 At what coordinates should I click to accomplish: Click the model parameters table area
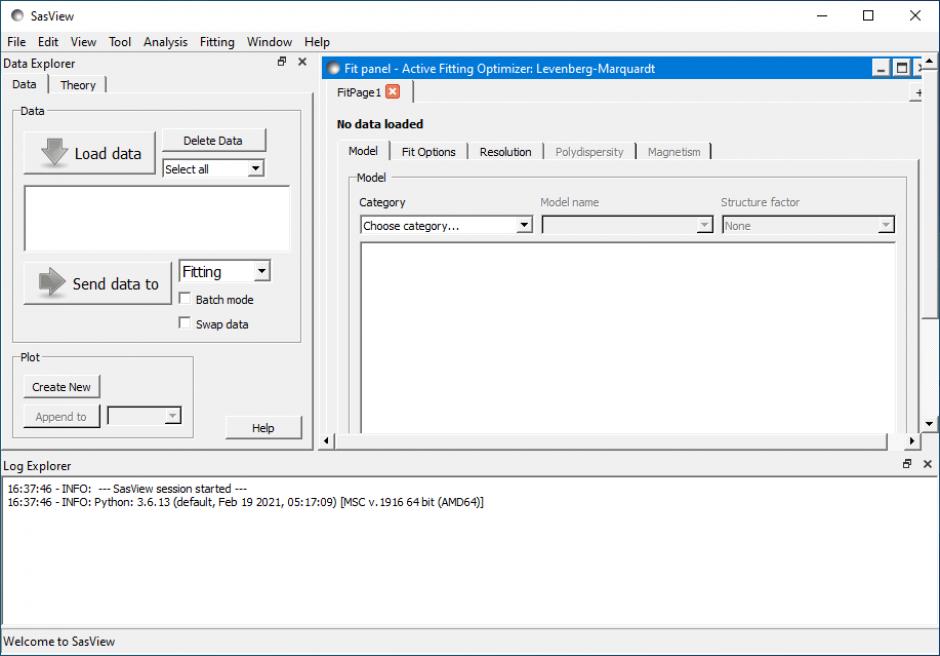(628, 338)
